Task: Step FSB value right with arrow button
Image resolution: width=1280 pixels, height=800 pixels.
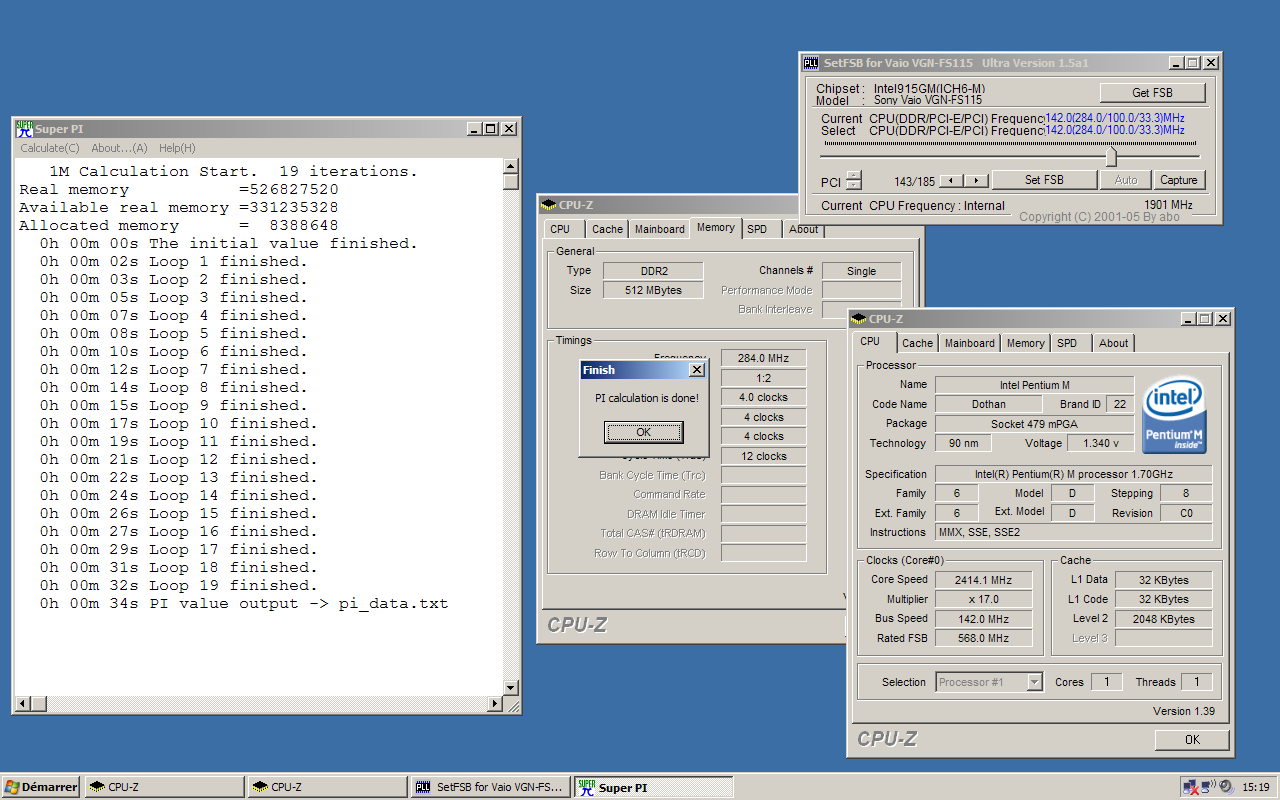Action: (977, 181)
